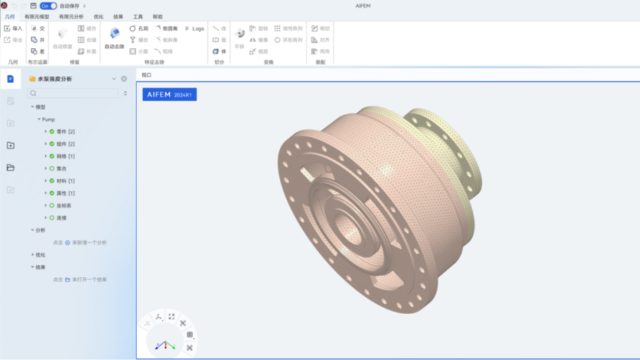Click the fit-to-view icon in view wheel

(x=171, y=316)
